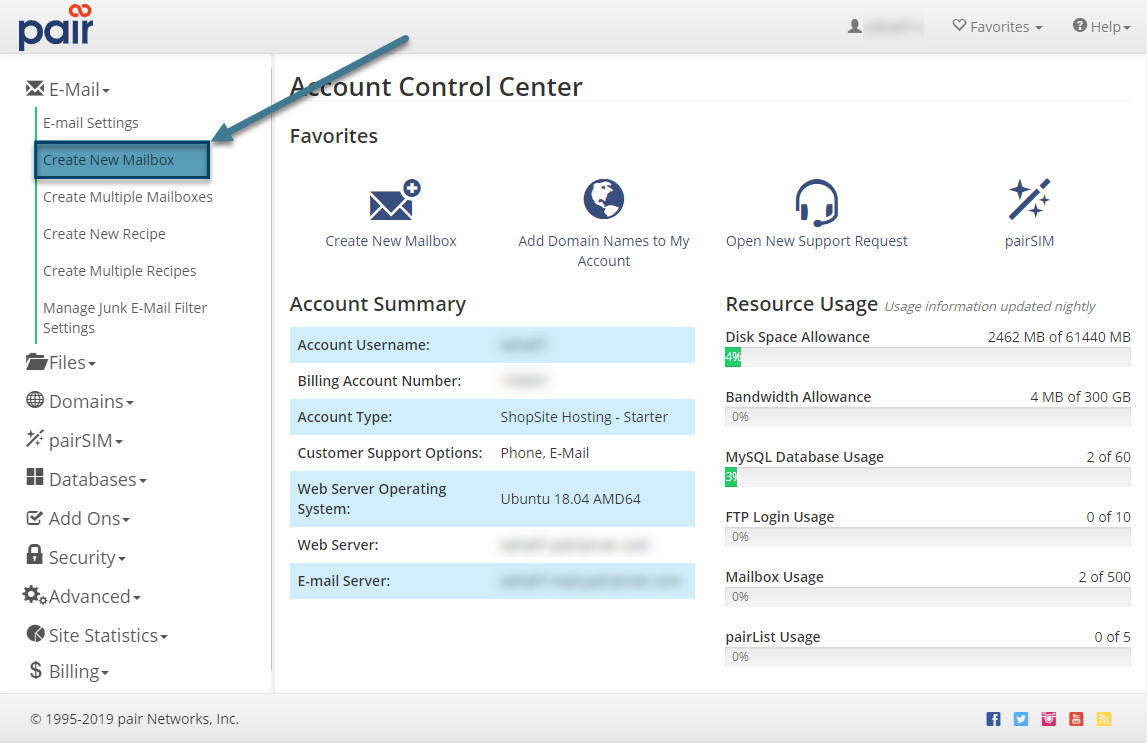Click the MySQL Database Usage progress bar
The height and width of the screenshot is (743, 1147).
click(928, 477)
